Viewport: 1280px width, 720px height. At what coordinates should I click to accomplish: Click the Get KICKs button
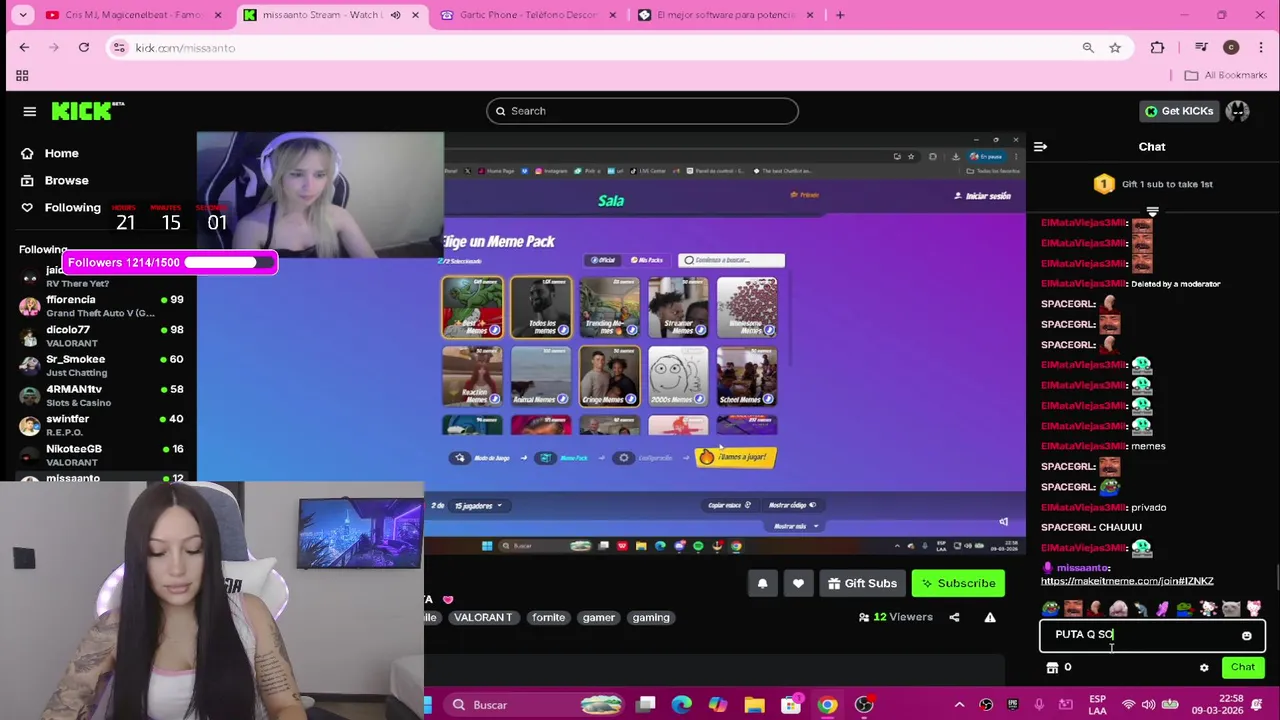(1179, 111)
